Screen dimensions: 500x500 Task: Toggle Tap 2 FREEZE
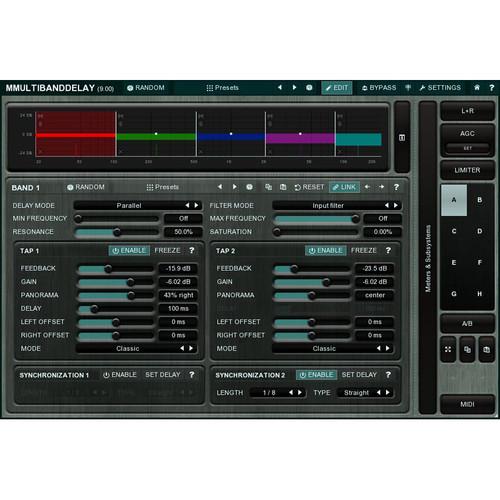click(364, 250)
